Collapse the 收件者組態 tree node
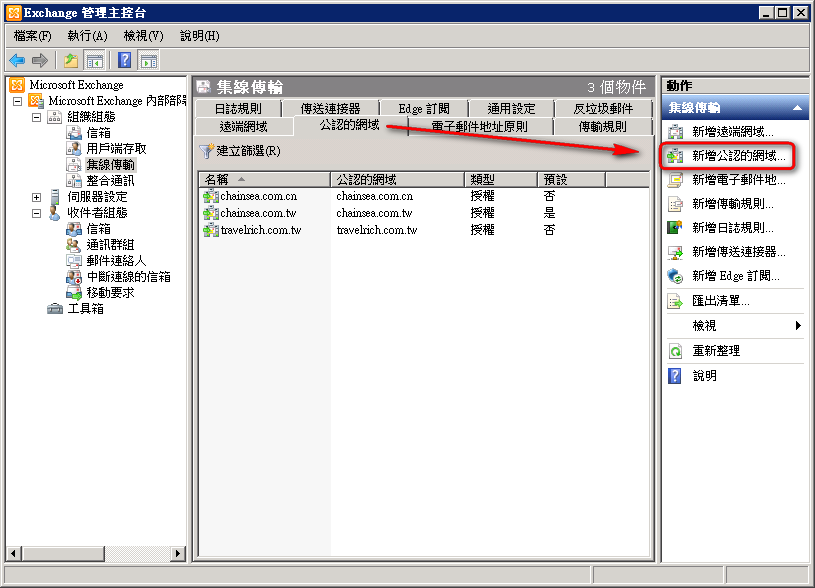The image size is (815, 588). [x=36, y=213]
